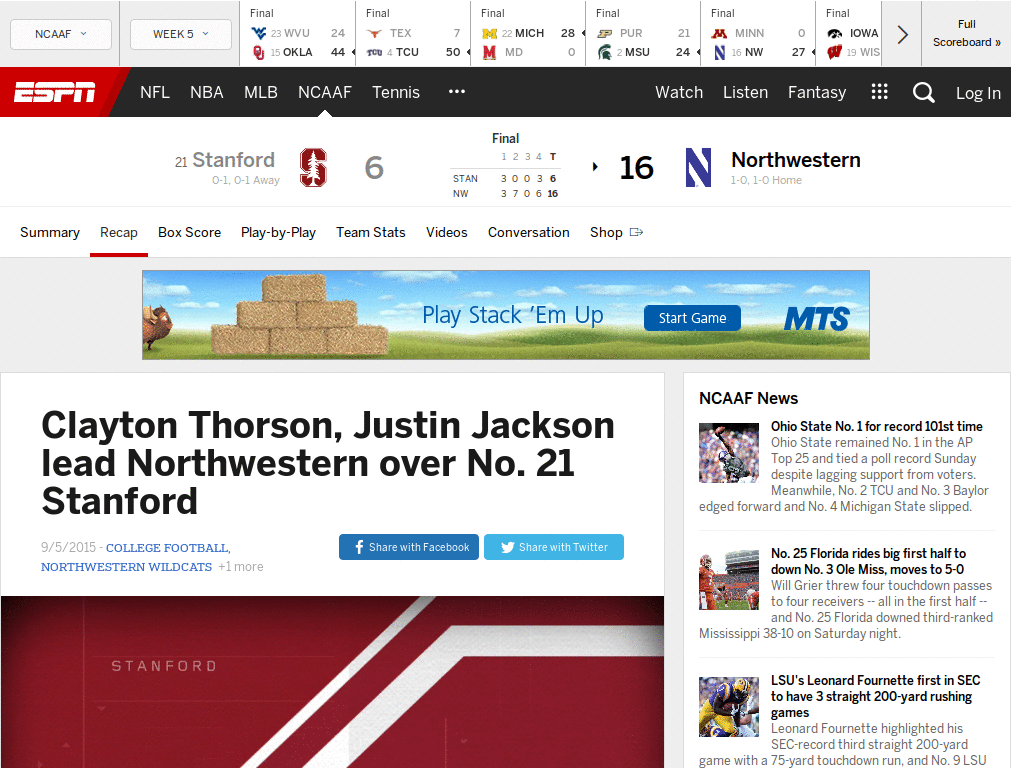Click the Northwestern Wildcats logo
Viewport: 1024px width, 768px height.
point(698,167)
